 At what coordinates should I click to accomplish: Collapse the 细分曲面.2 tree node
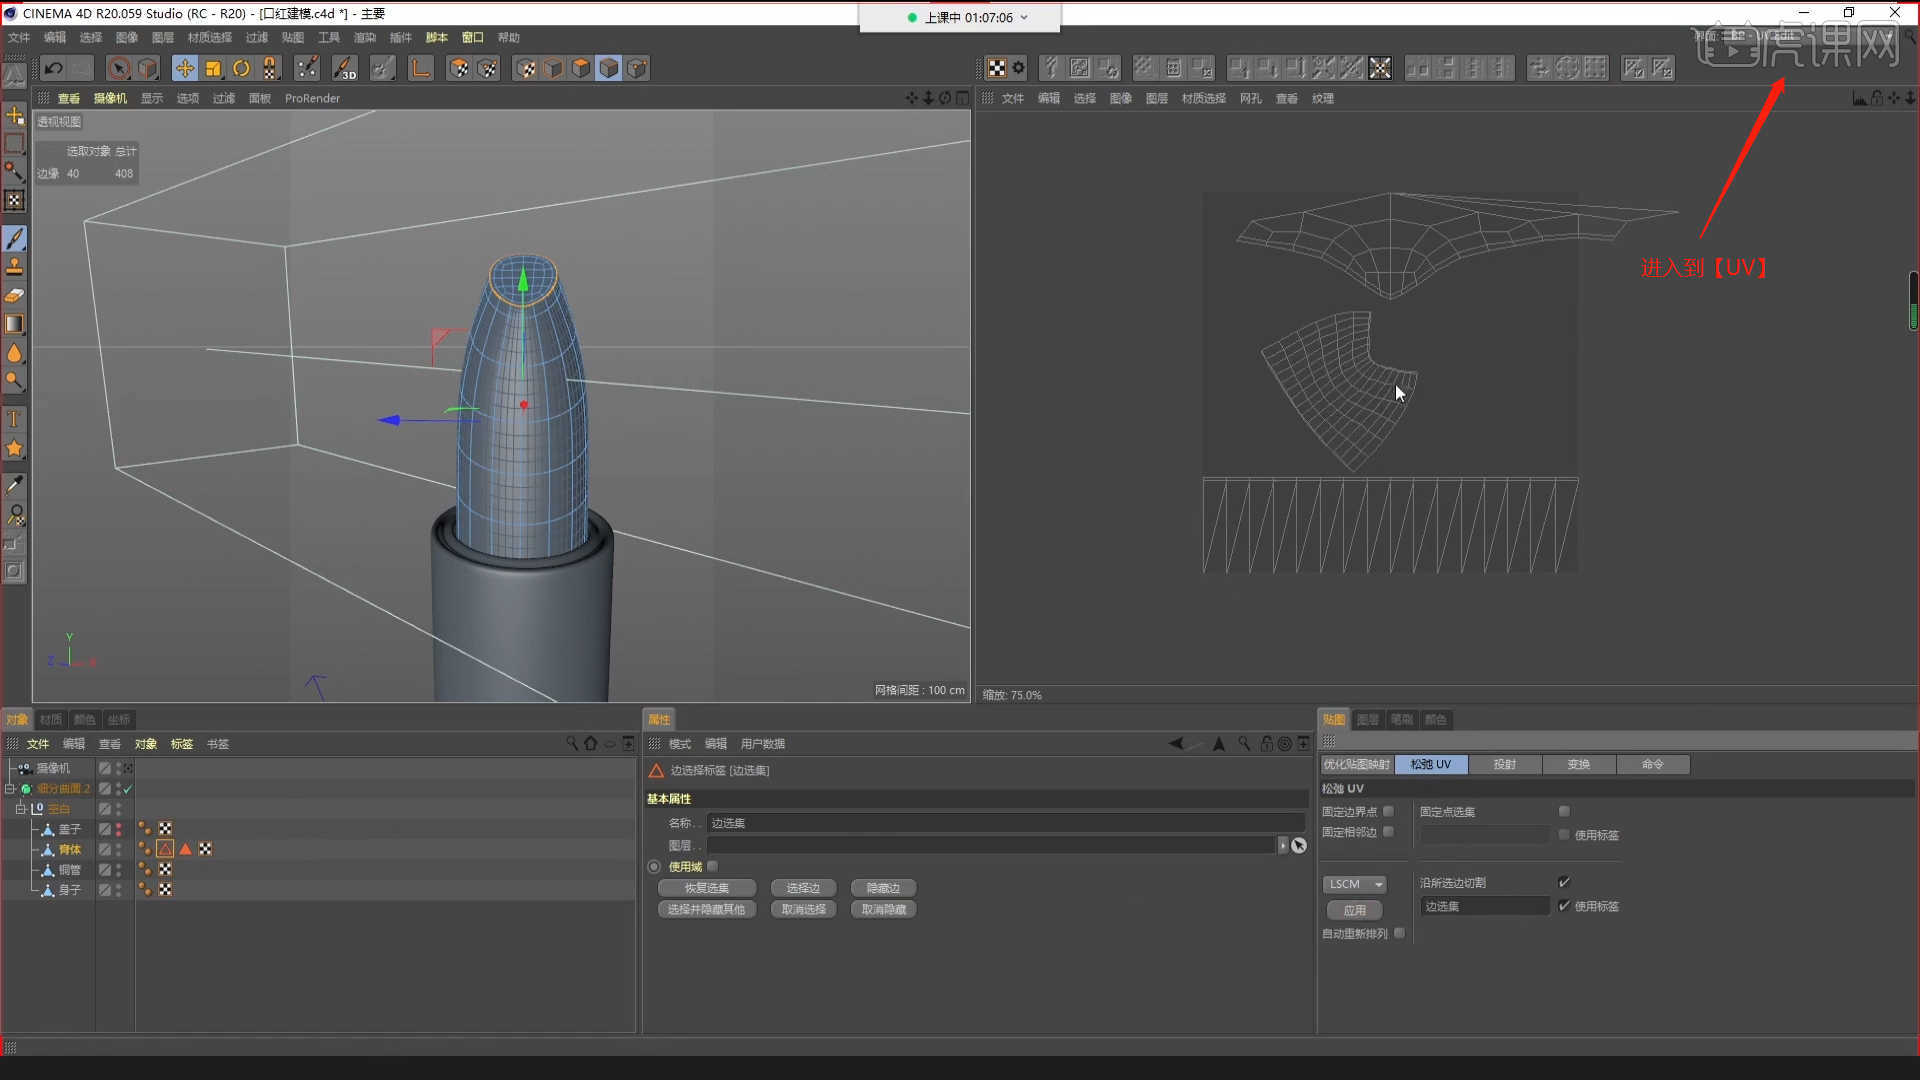[x=9, y=788]
